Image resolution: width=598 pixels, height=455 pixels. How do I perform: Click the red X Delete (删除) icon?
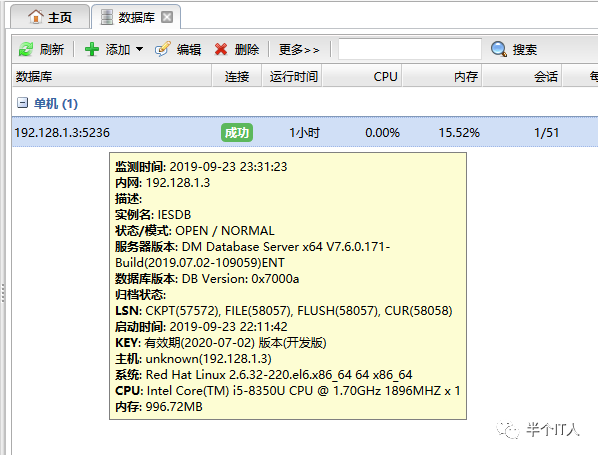point(221,50)
